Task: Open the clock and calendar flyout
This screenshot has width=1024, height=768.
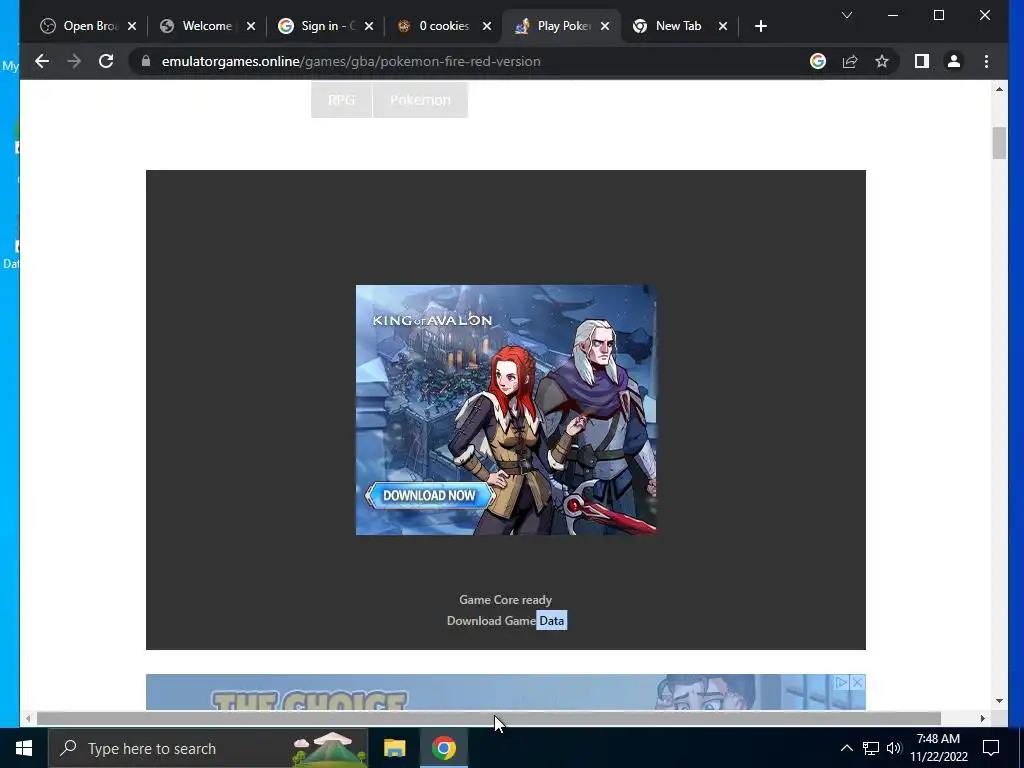Action: 938,748
